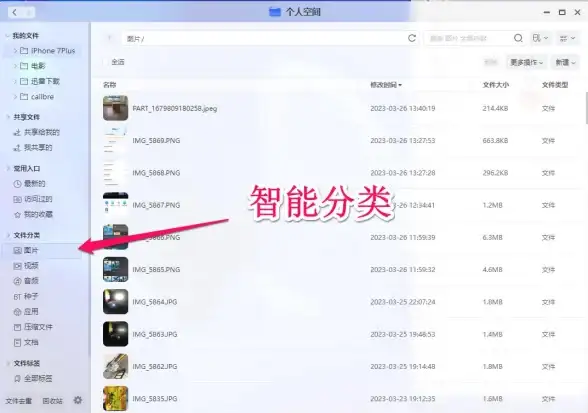Open thumbnail of IMG_5865.PNG
The width and height of the screenshot is (588, 413).
(x=116, y=269)
